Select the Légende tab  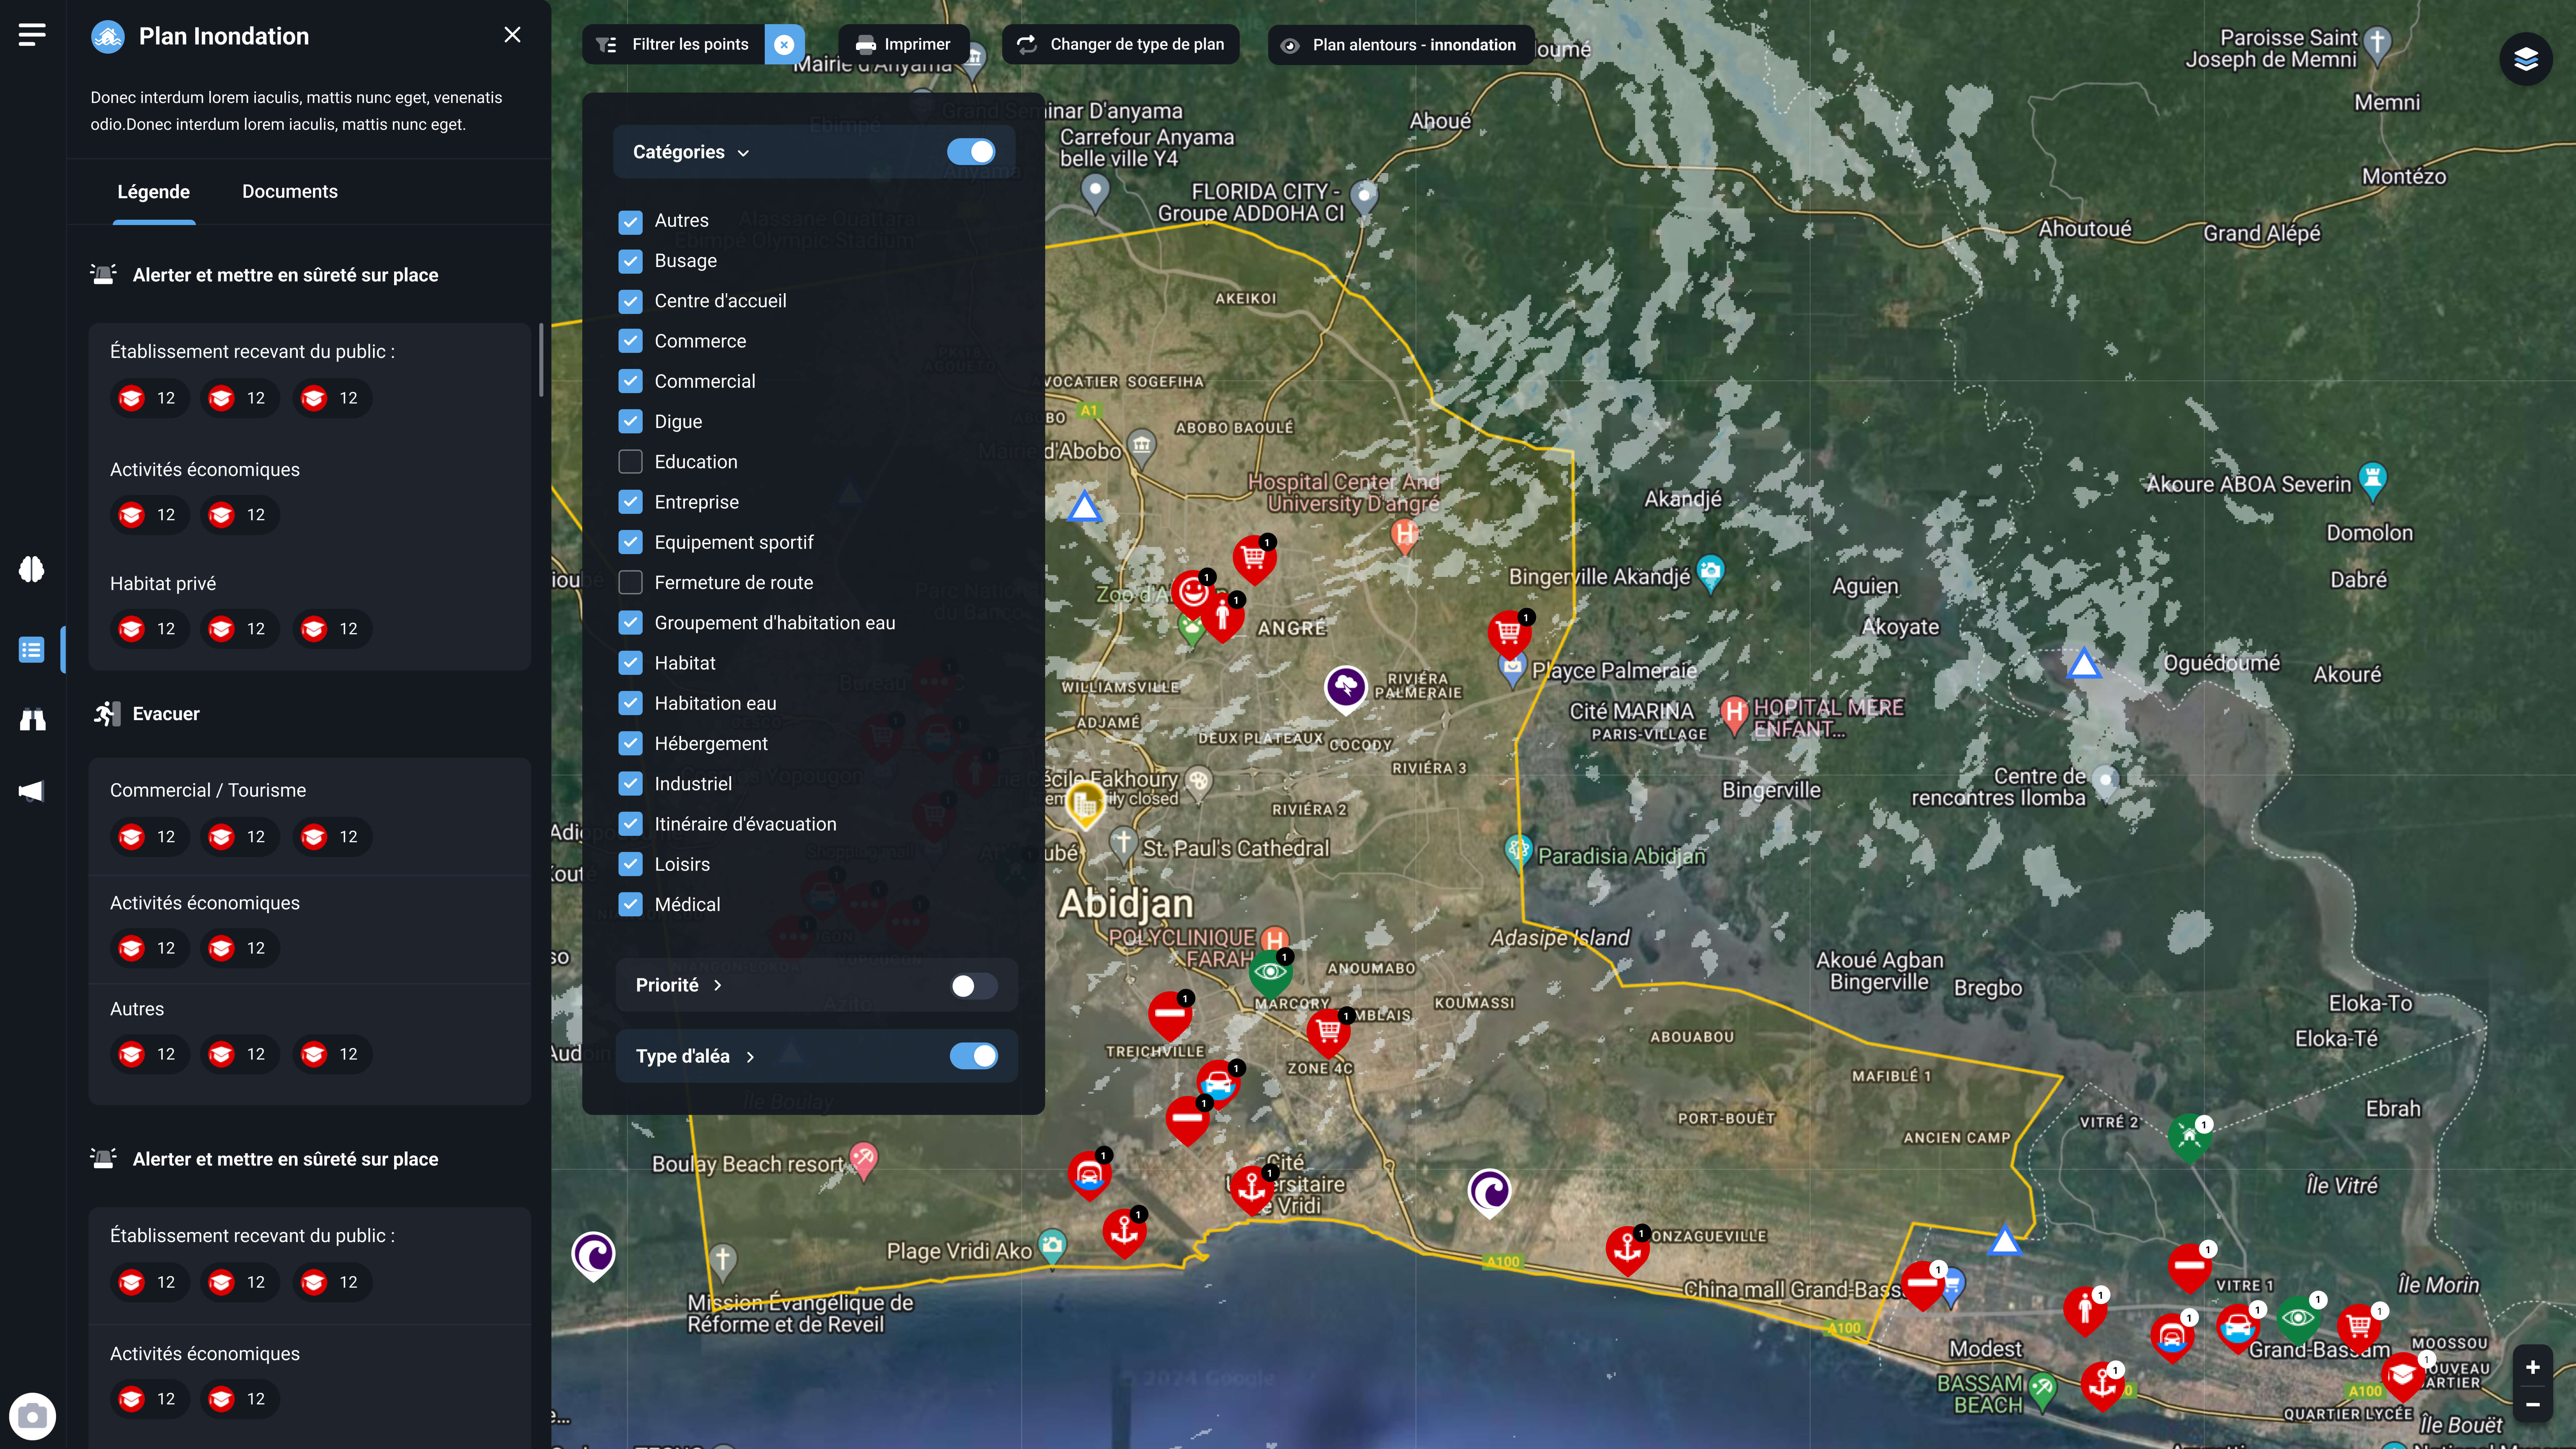(x=153, y=191)
